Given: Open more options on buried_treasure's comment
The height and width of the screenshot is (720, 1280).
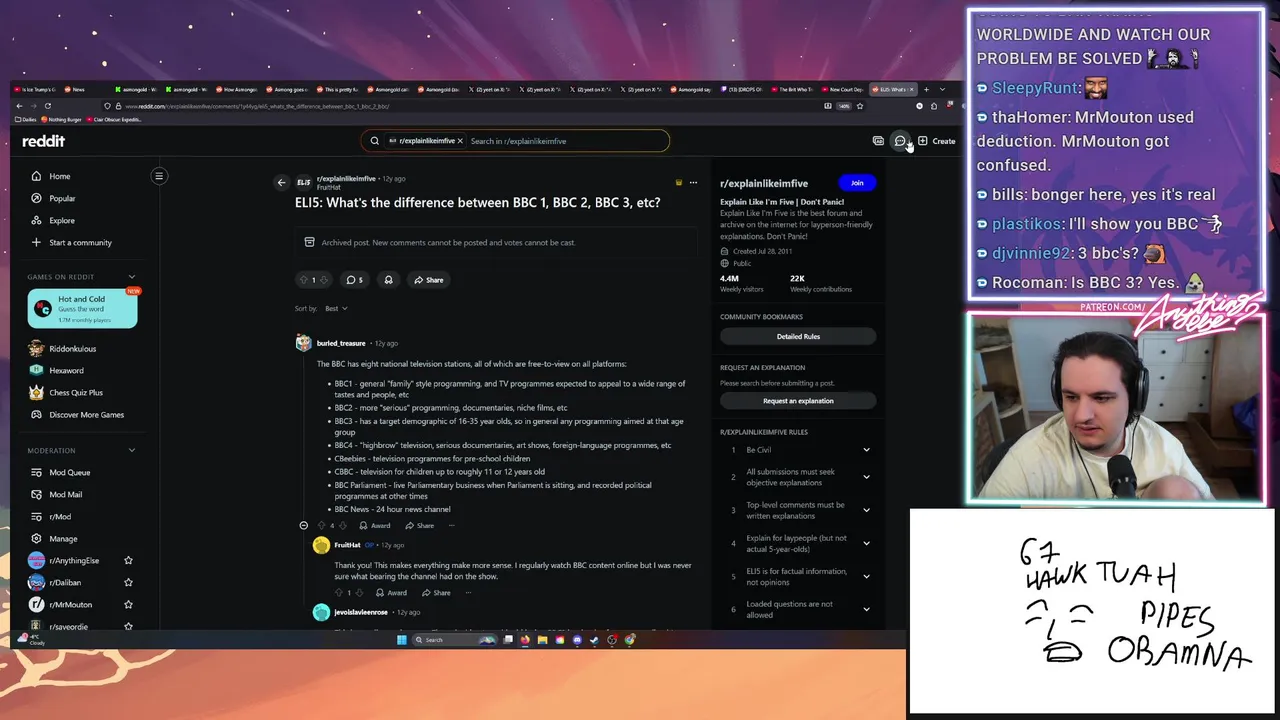Looking at the screenshot, I should [451, 525].
